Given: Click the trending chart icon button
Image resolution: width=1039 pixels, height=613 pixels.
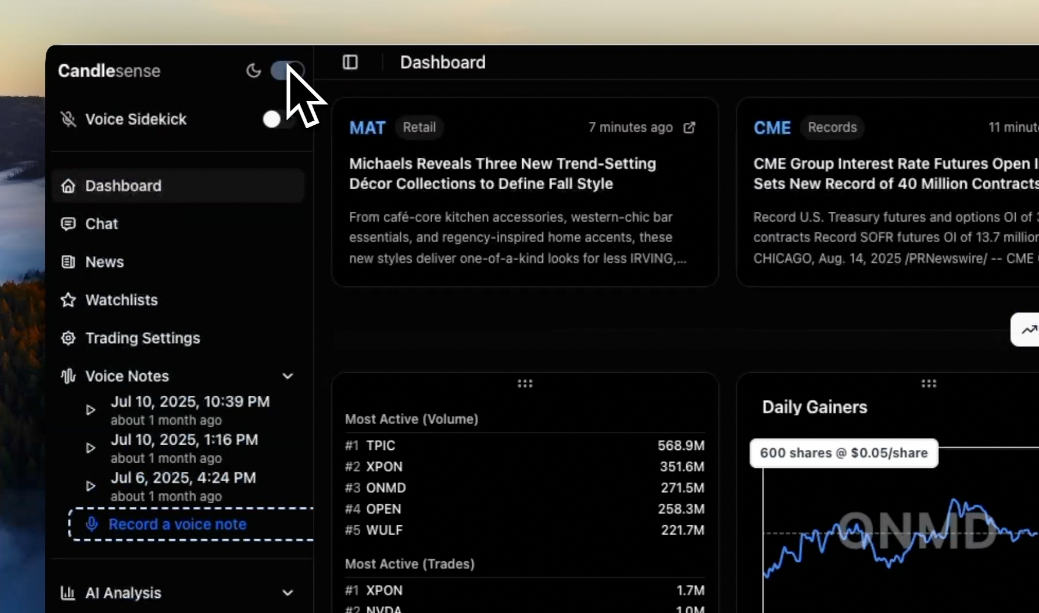Looking at the screenshot, I should 1028,330.
